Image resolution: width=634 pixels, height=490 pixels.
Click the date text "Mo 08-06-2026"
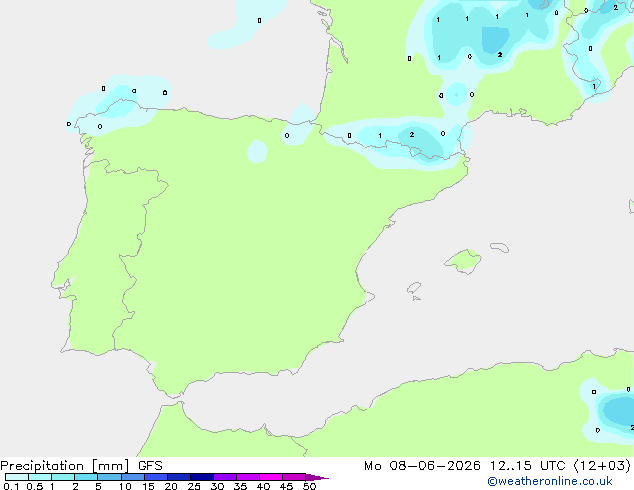422,466
